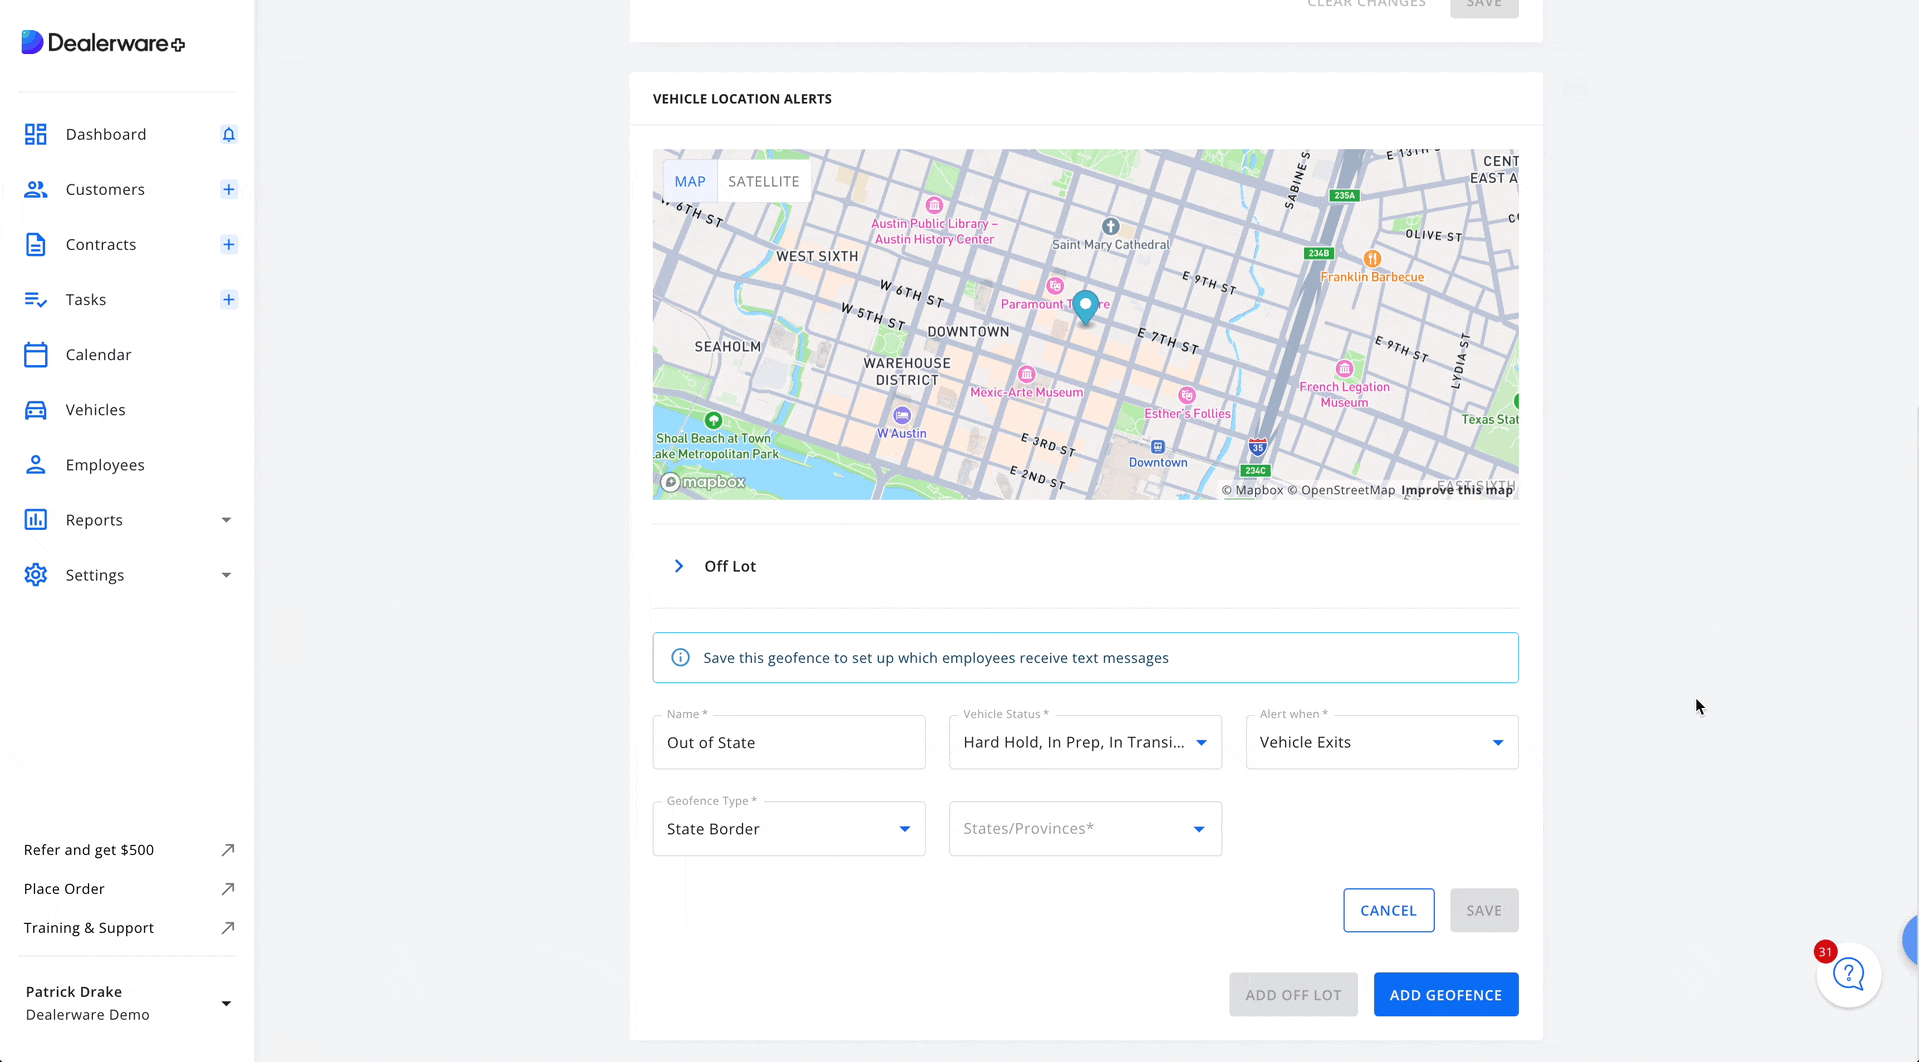This screenshot has width=1919, height=1062.
Task: Add a new contract with plus icon
Action: coord(229,244)
